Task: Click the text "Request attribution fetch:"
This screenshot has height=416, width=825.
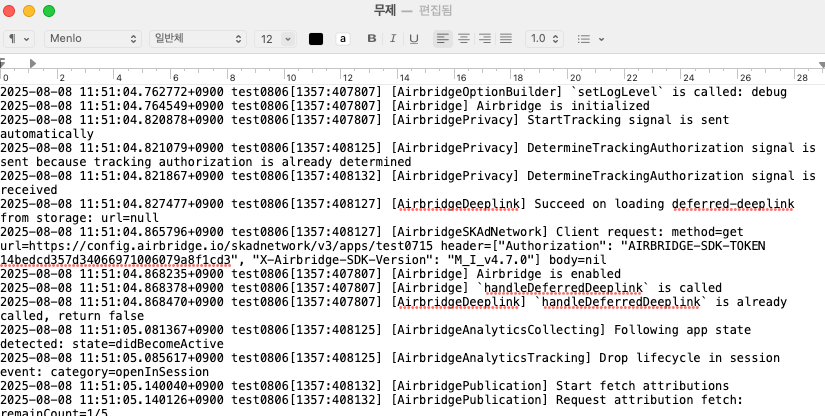Action: point(649,400)
